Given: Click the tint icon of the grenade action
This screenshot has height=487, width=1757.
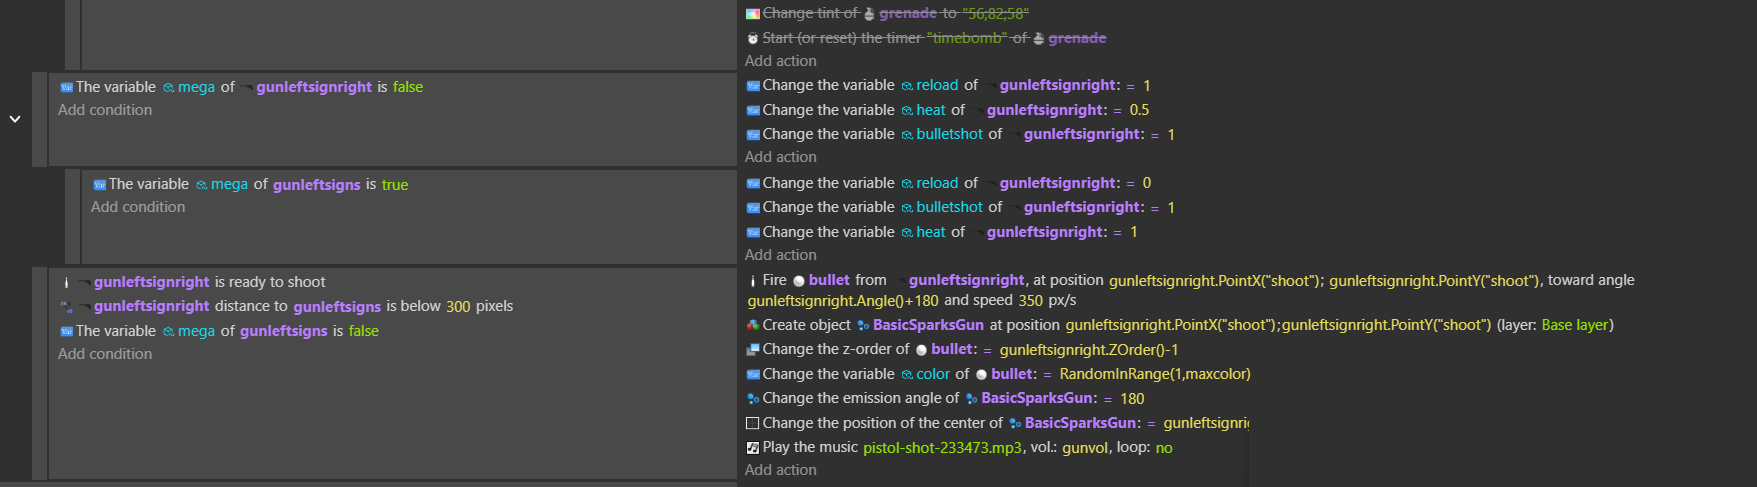Looking at the screenshot, I should (x=753, y=14).
